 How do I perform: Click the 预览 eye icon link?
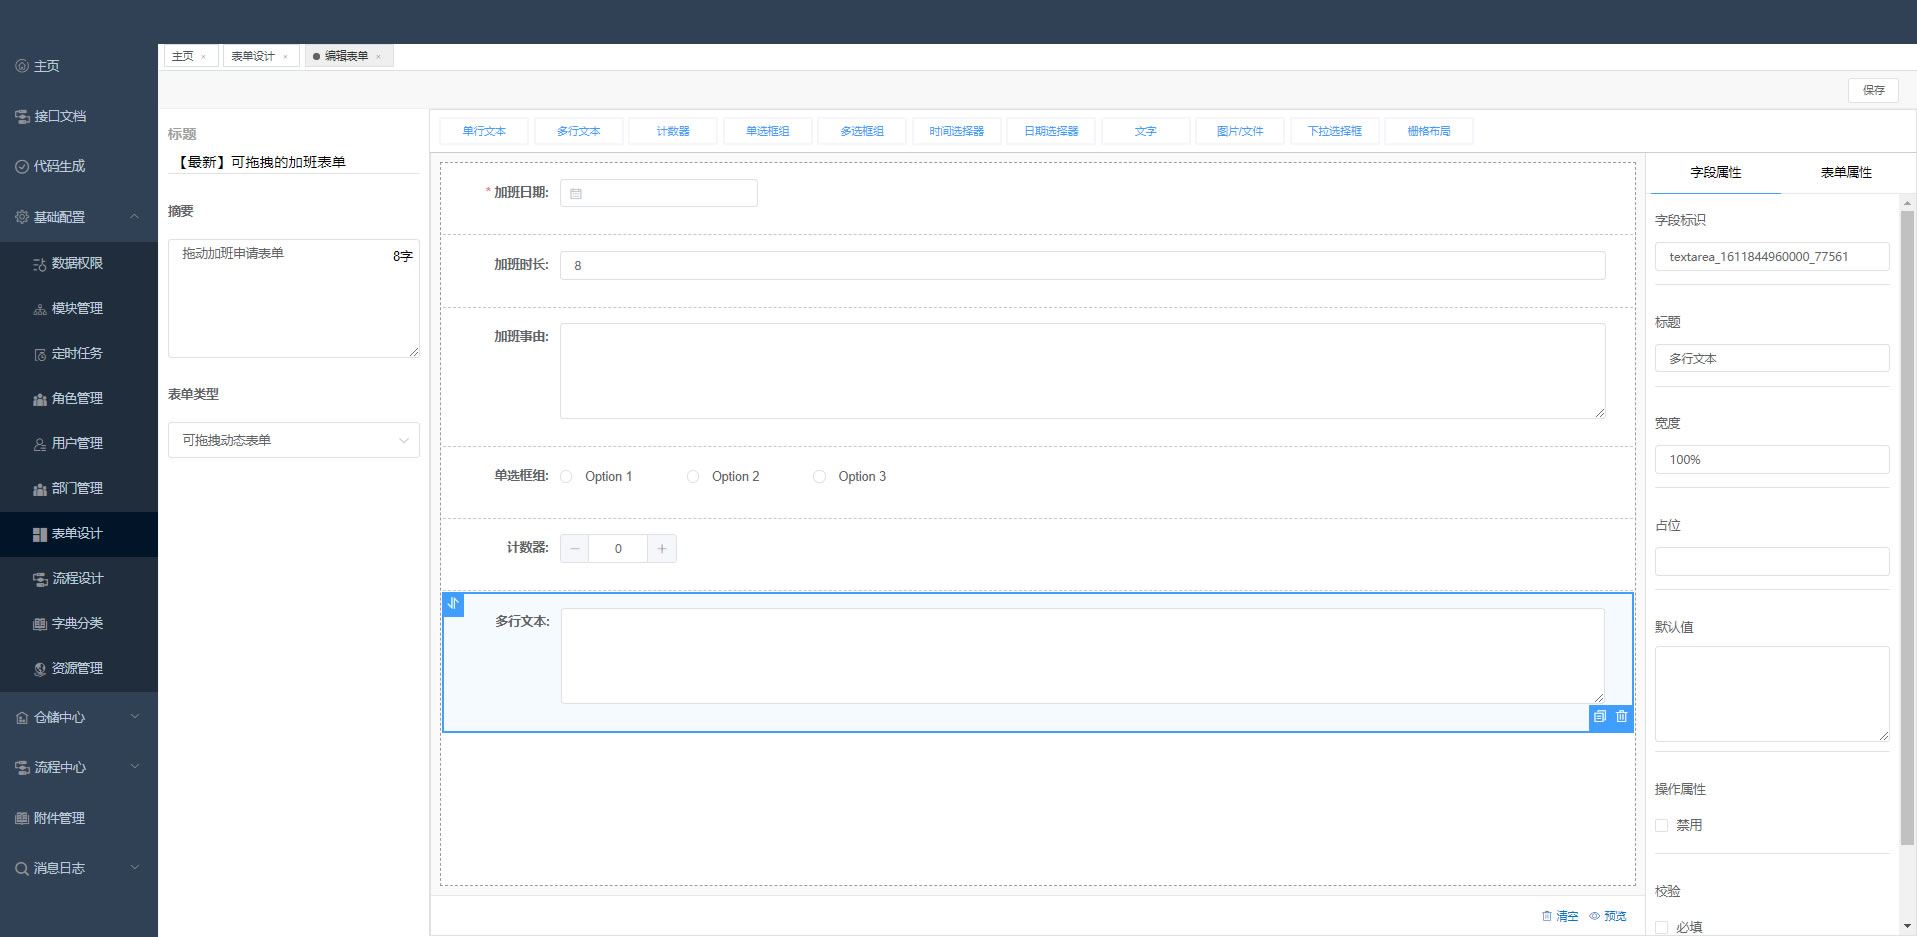pos(1608,916)
